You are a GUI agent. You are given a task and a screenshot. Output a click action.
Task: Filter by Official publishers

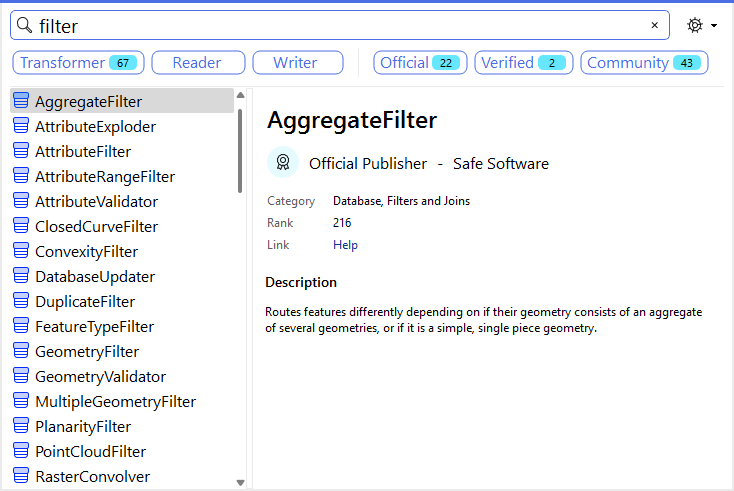(419, 63)
